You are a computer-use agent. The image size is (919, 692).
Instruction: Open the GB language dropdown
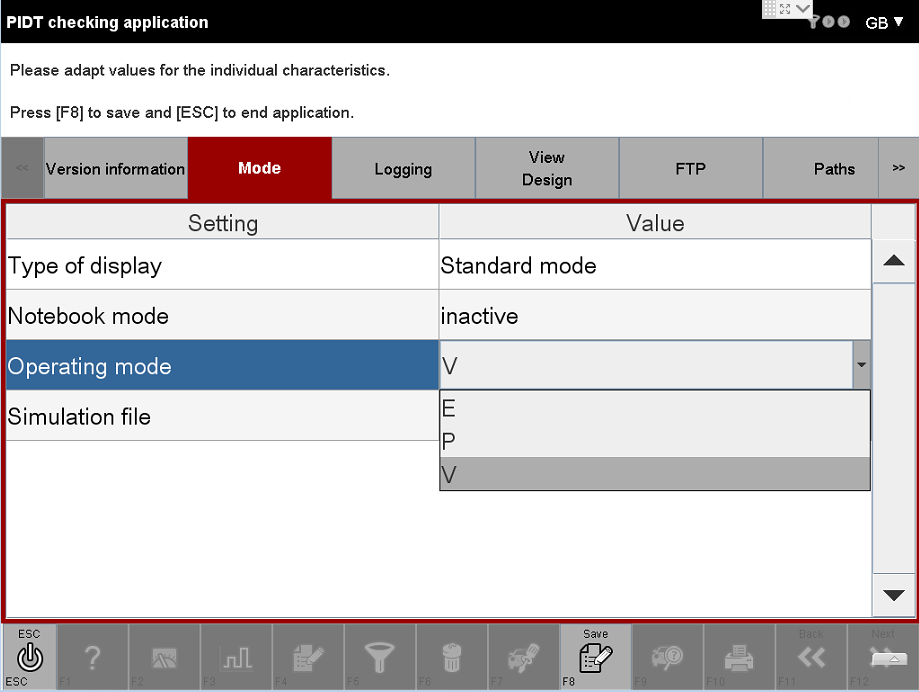pyautogui.click(x=884, y=22)
